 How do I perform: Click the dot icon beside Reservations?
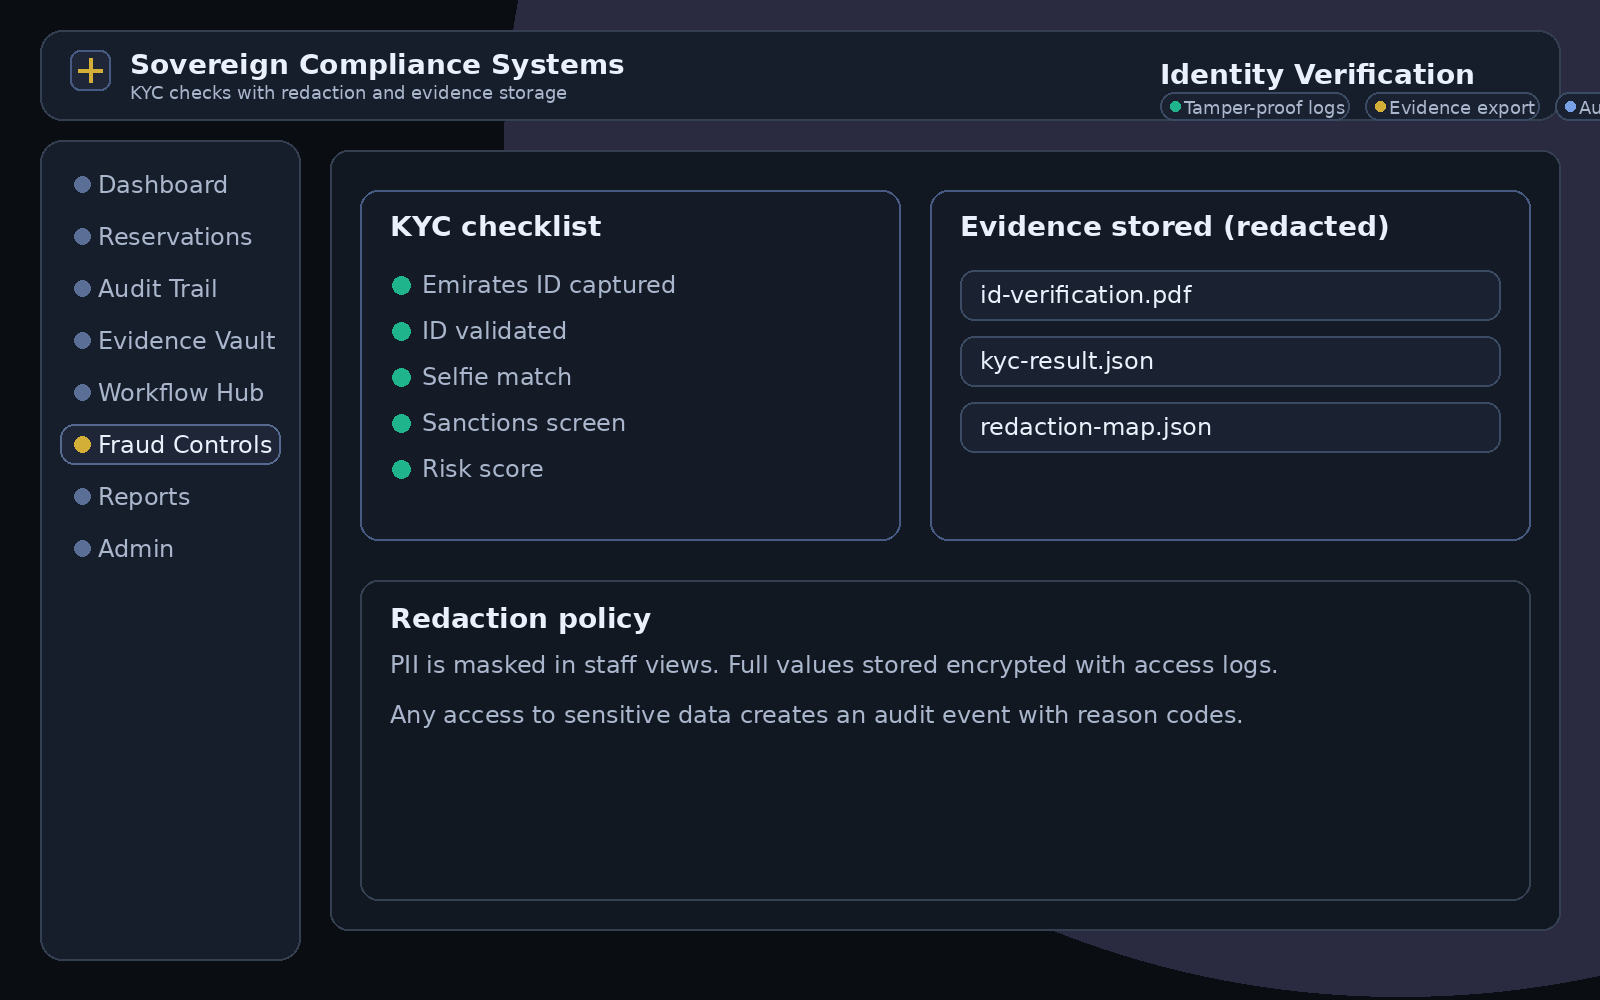82,236
